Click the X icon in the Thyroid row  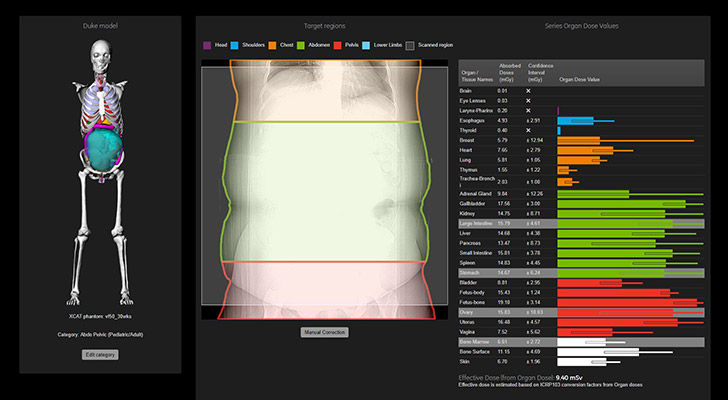pos(528,130)
